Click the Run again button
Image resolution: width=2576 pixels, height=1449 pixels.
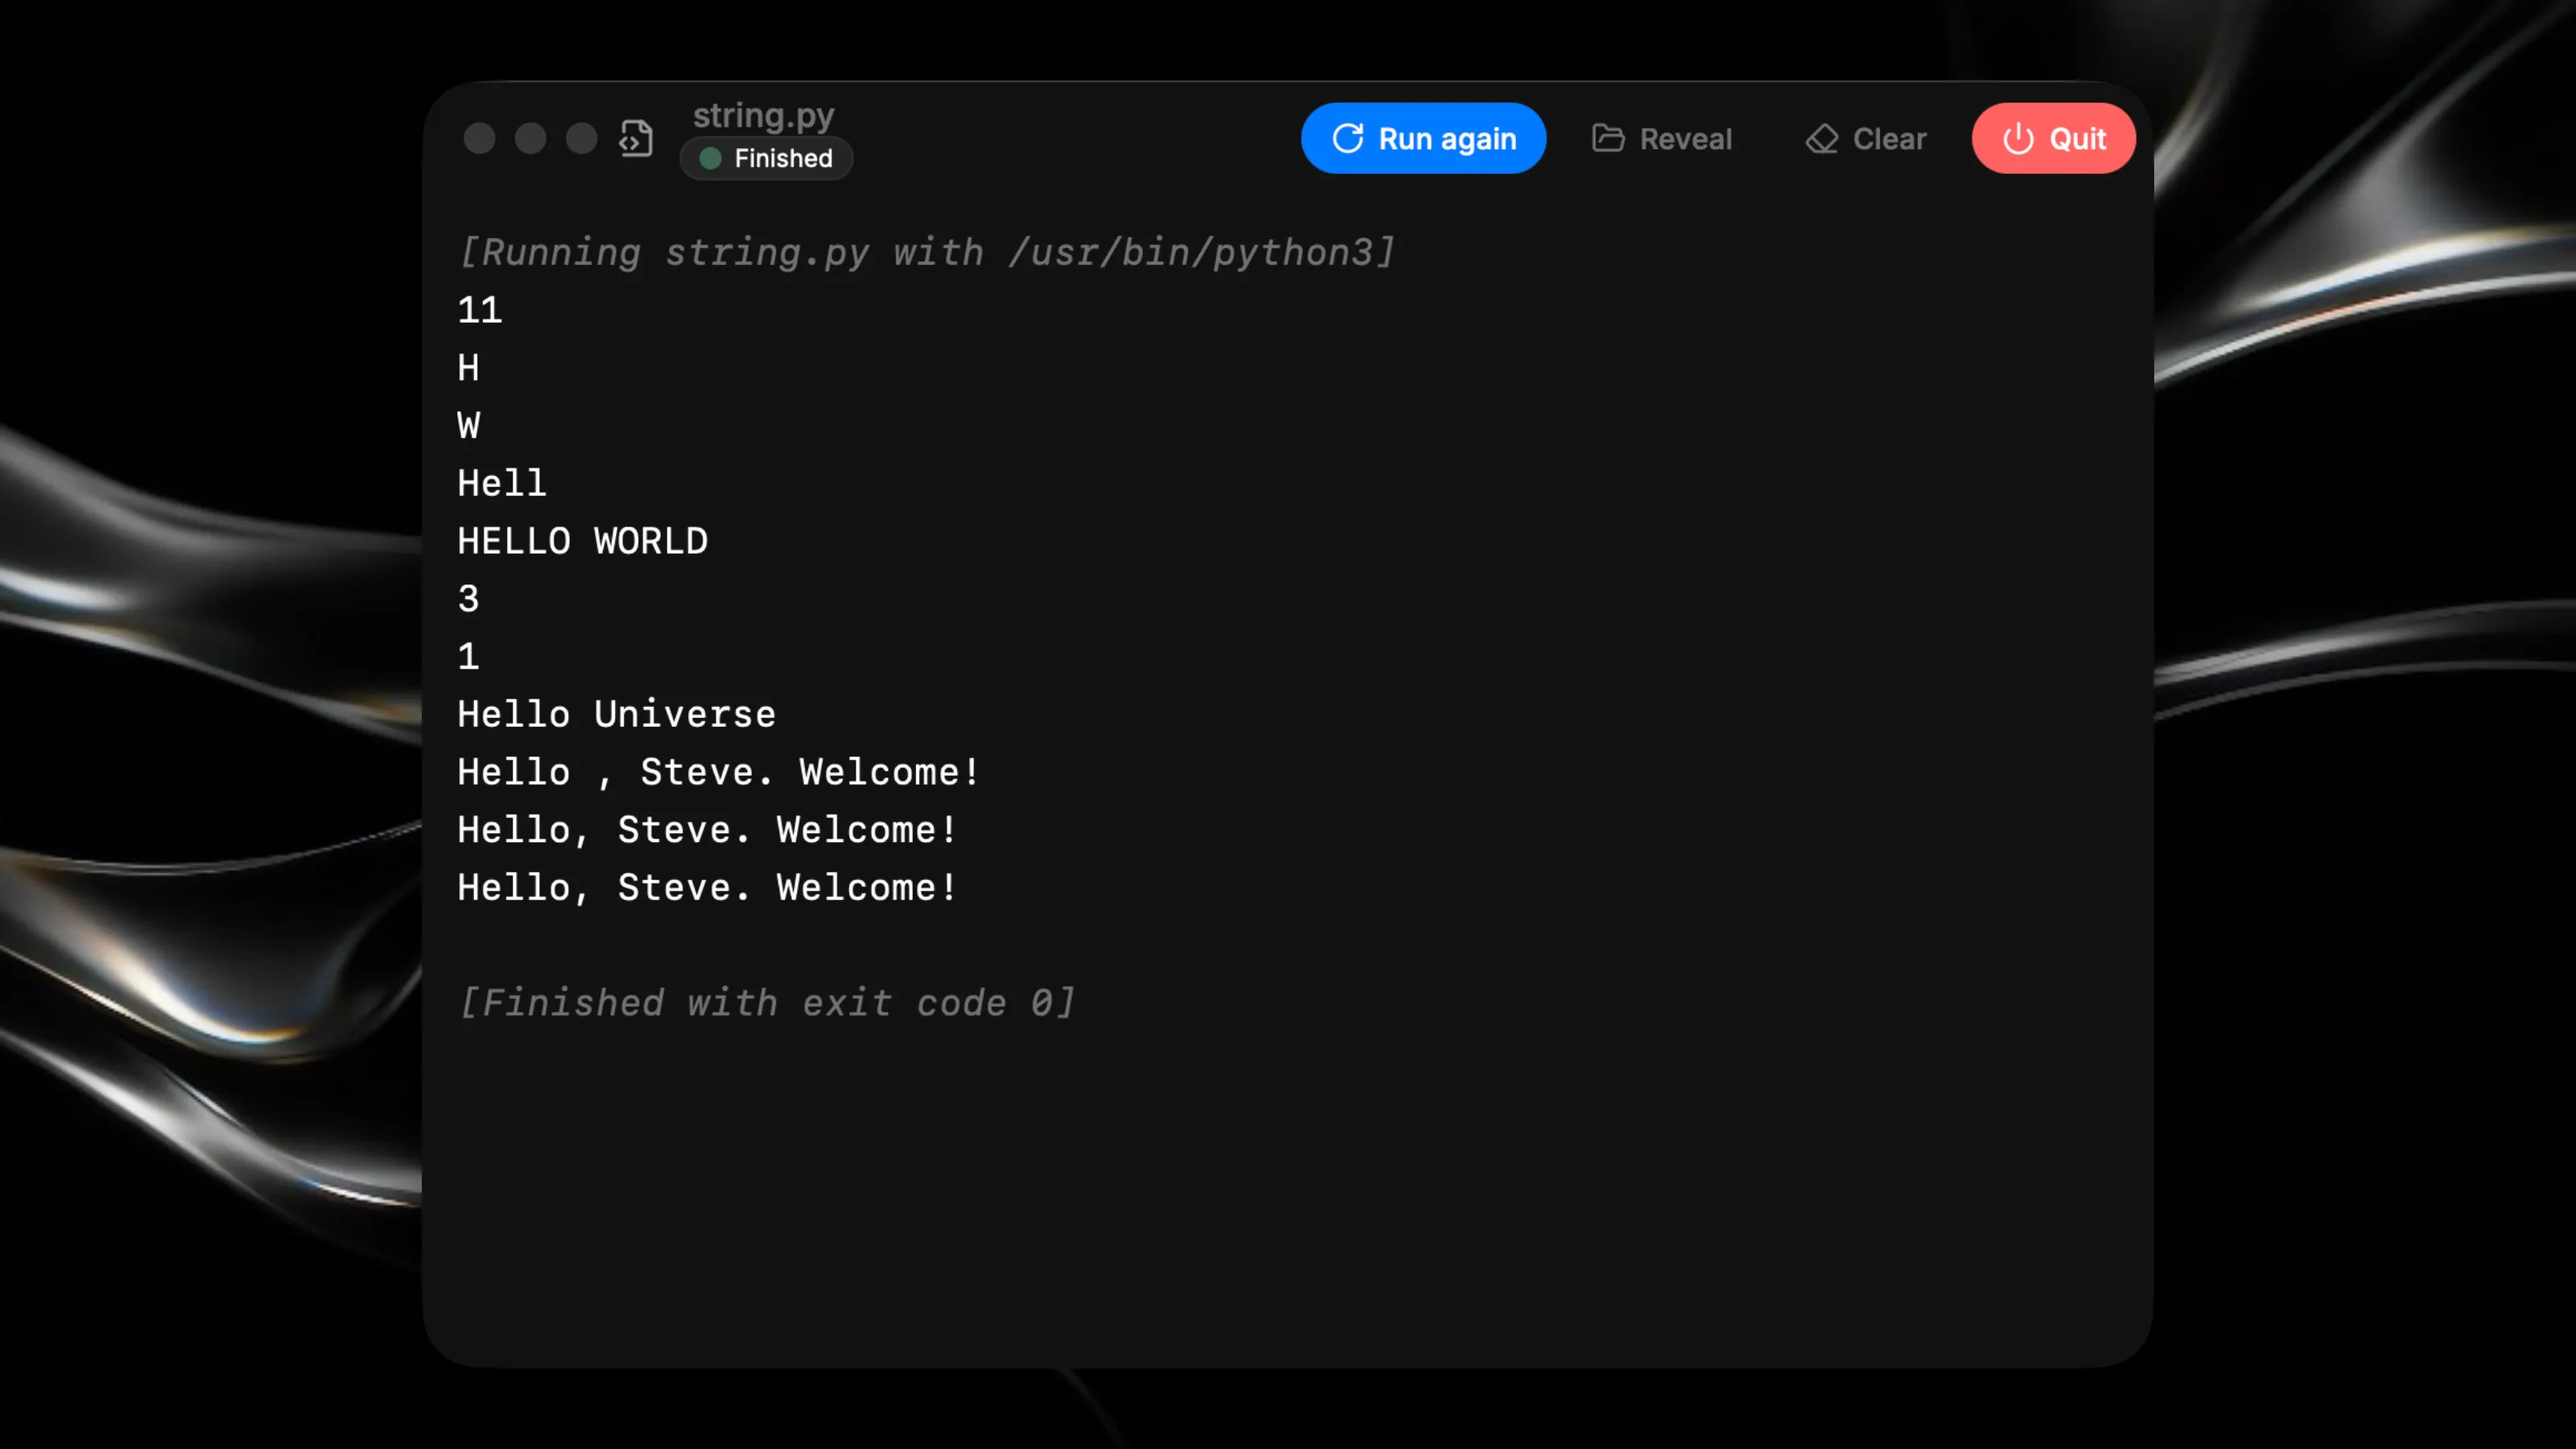[x=1423, y=138]
